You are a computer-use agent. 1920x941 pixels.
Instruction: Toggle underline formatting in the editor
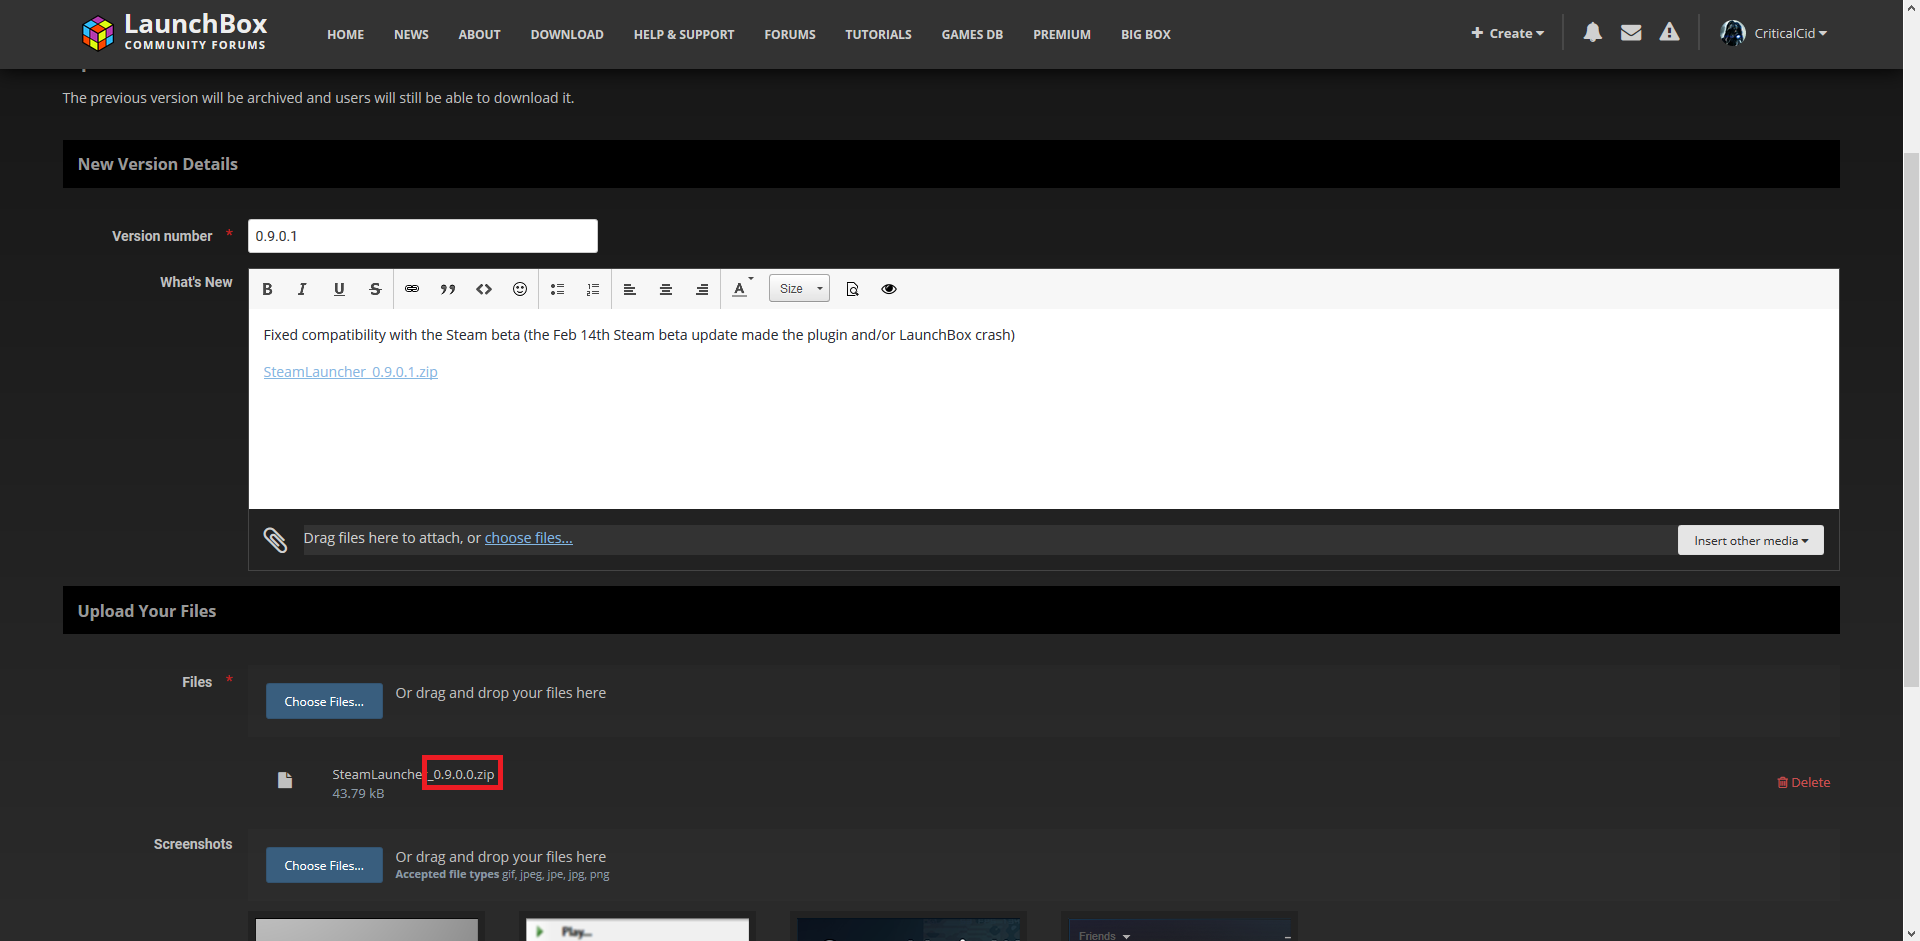(x=339, y=289)
